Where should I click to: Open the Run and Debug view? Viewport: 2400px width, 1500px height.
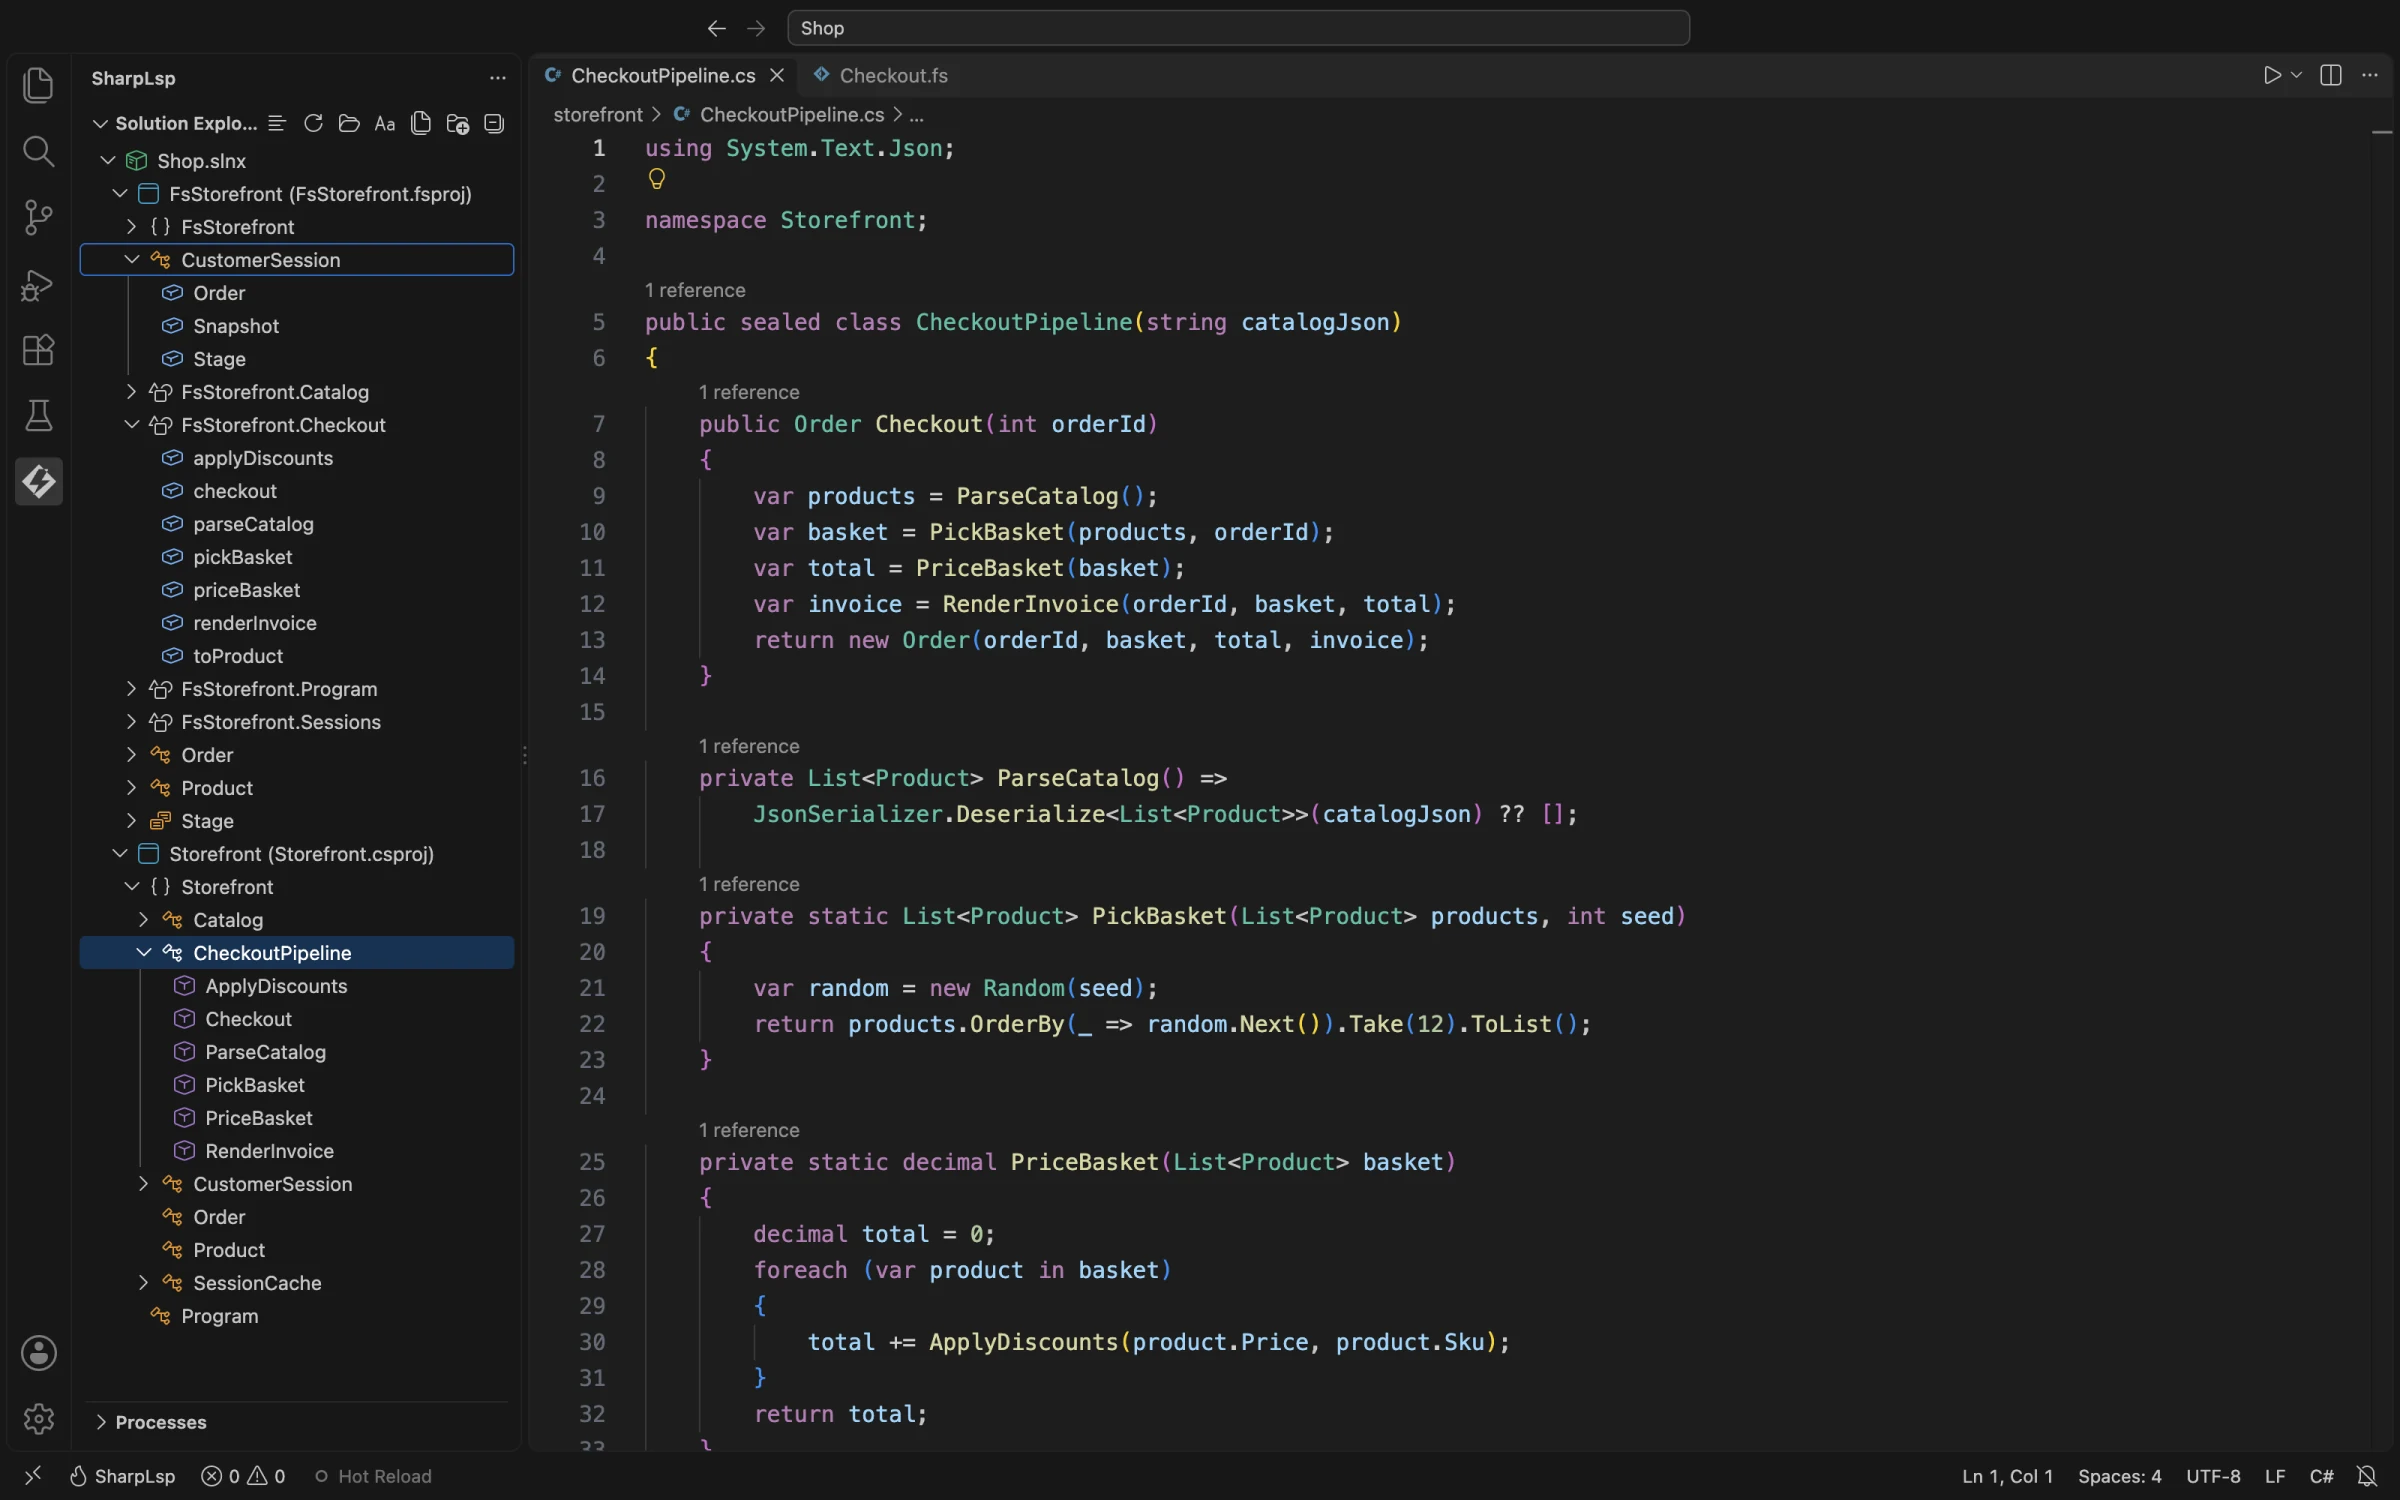(x=38, y=285)
